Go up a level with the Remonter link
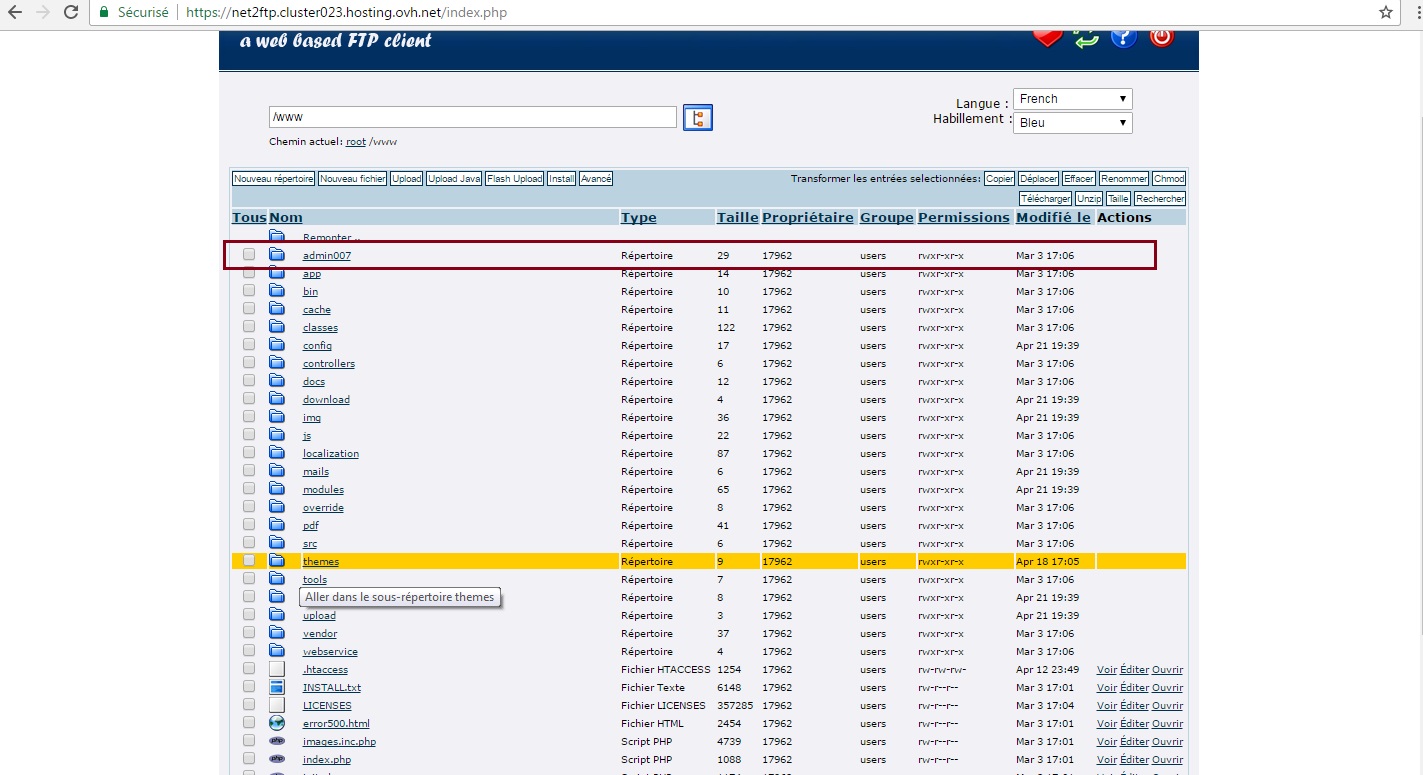This screenshot has height=775, width=1423. click(x=331, y=238)
